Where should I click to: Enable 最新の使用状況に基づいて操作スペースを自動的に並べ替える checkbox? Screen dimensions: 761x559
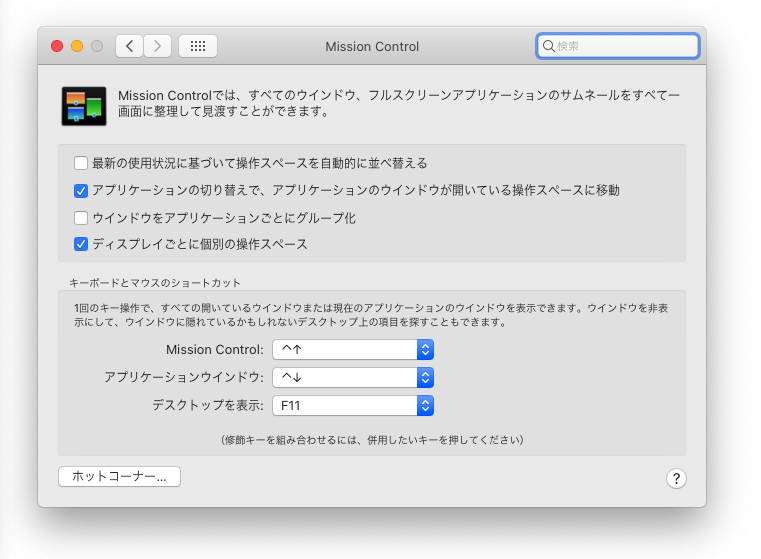81,163
